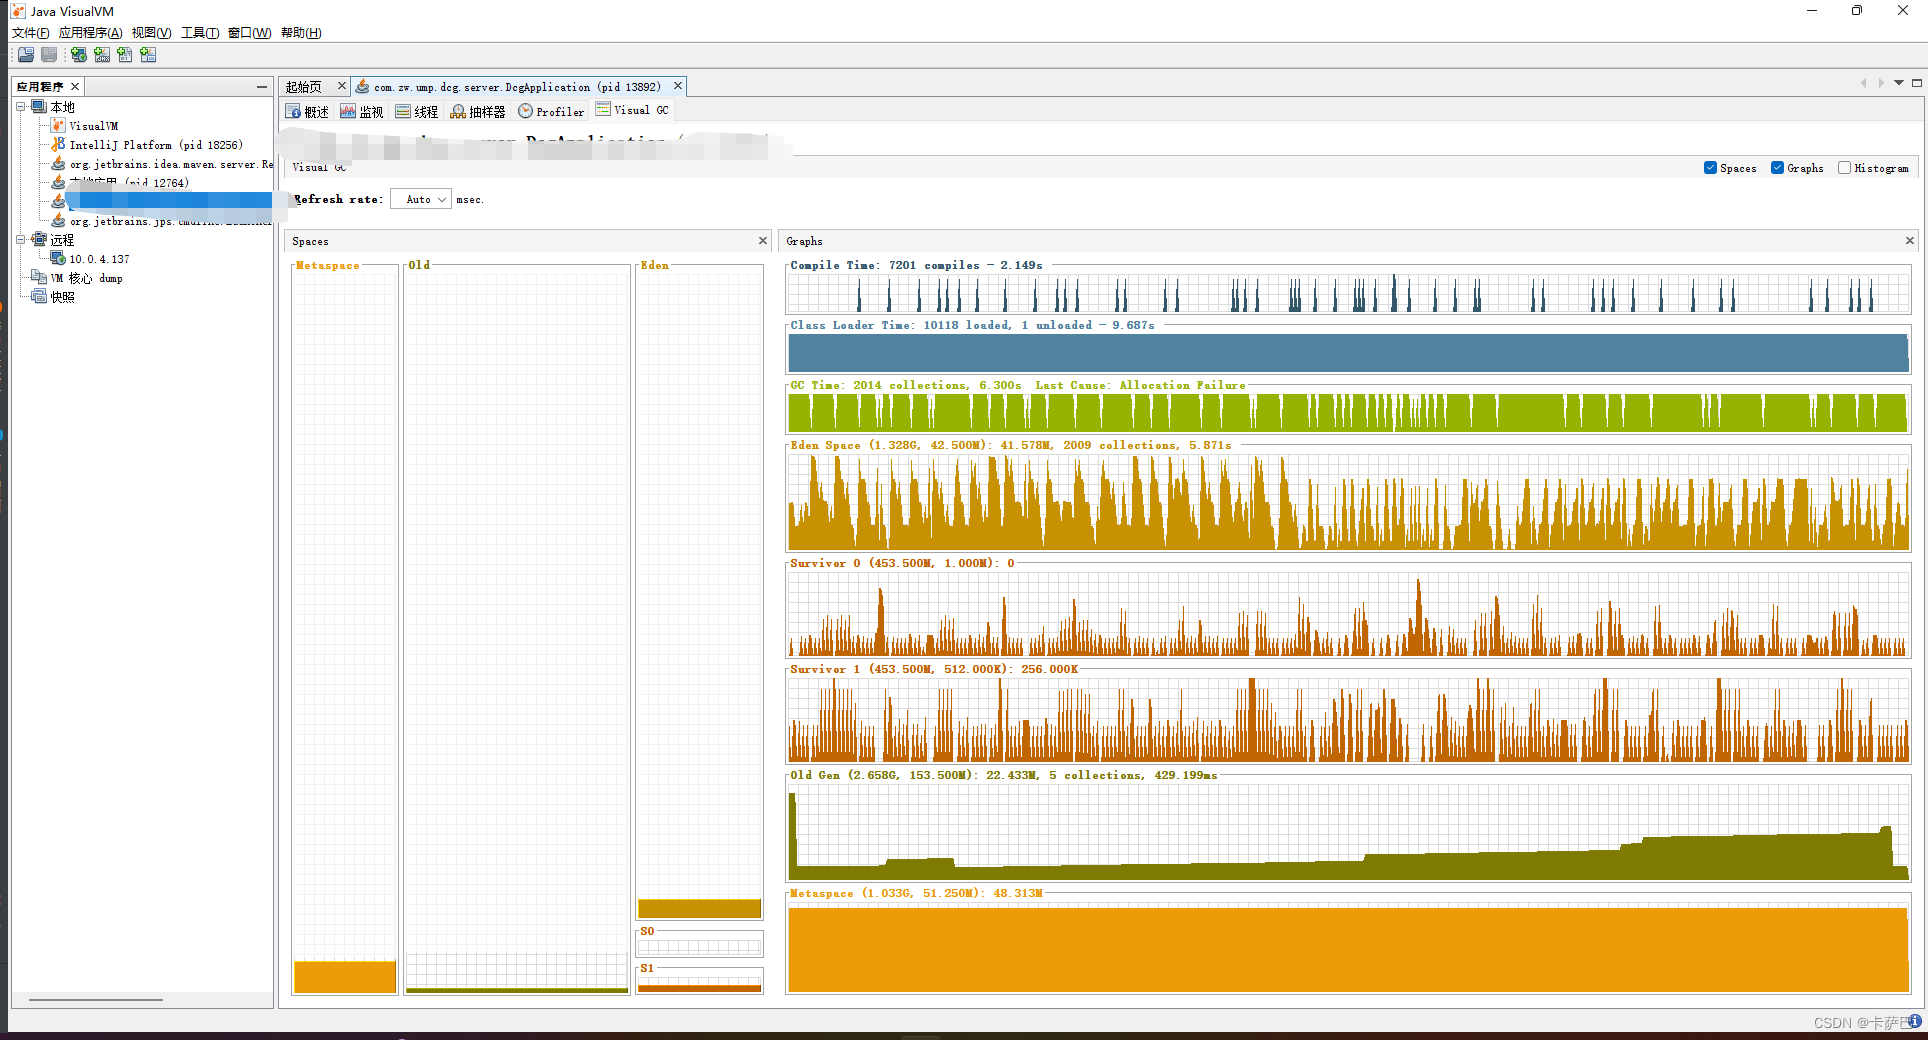Click the 线程 threads tab icon
Image resolution: width=1928 pixels, height=1040 pixels.
[403, 112]
